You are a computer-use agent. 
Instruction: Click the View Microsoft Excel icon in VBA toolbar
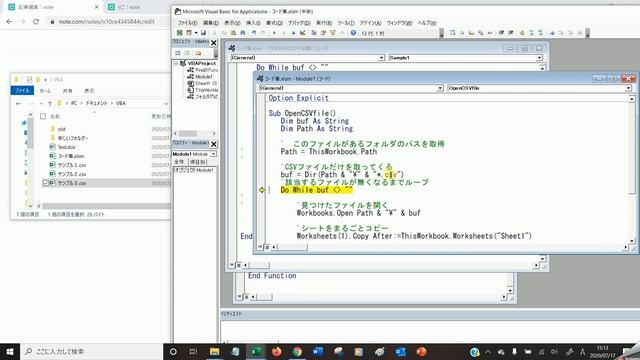click(180, 33)
